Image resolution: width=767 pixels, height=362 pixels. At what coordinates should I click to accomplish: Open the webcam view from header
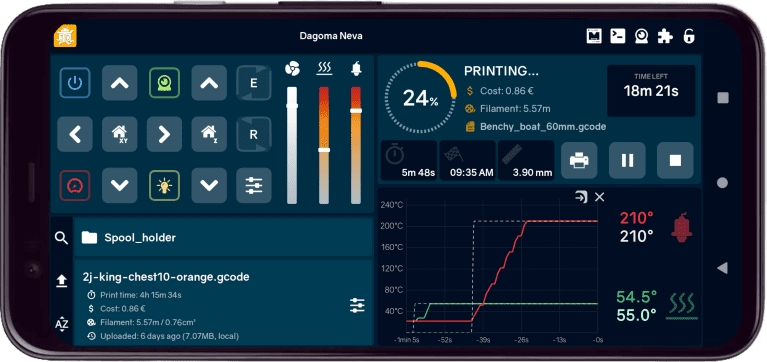[x=641, y=36]
